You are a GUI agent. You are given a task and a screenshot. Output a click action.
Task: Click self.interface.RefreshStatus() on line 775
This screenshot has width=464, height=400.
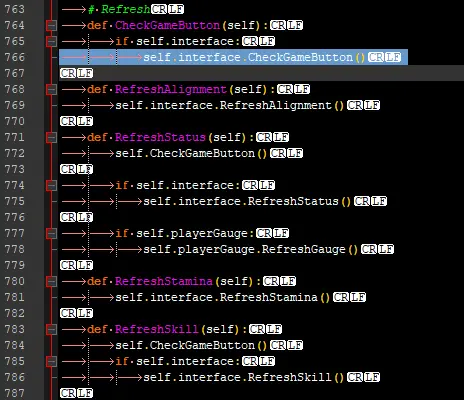click(247, 201)
